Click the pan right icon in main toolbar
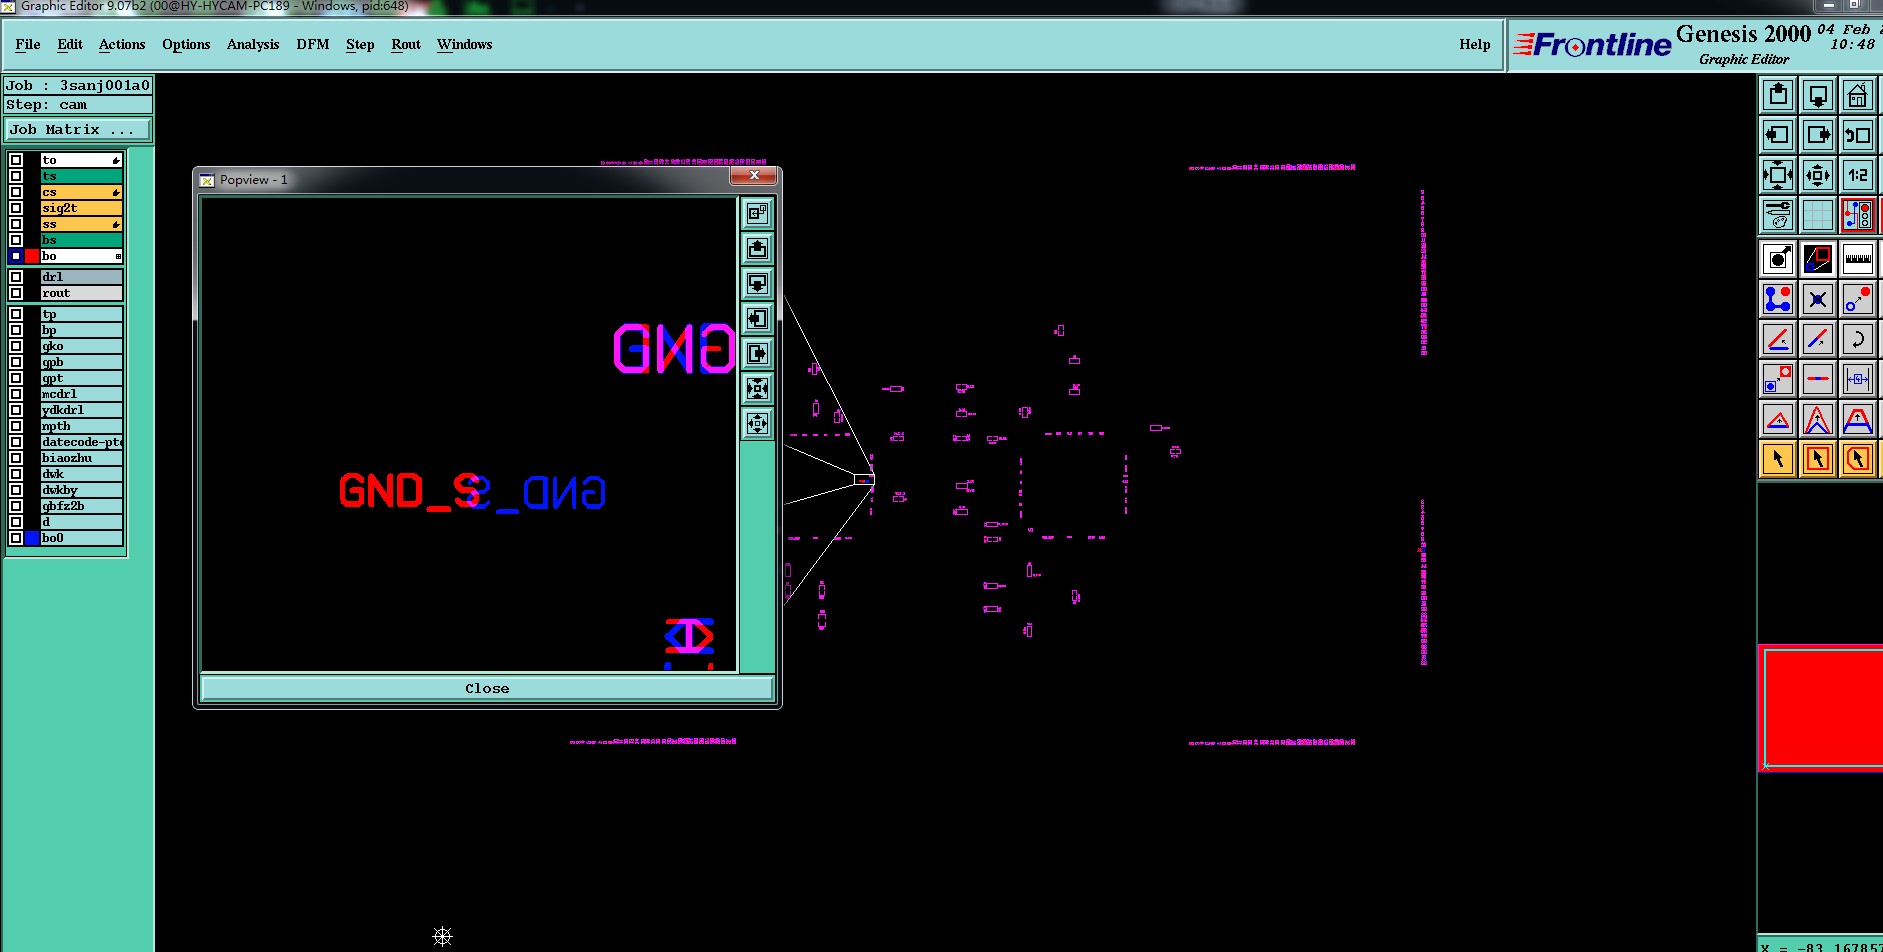Viewport: 1883px width, 952px height. (x=1818, y=135)
